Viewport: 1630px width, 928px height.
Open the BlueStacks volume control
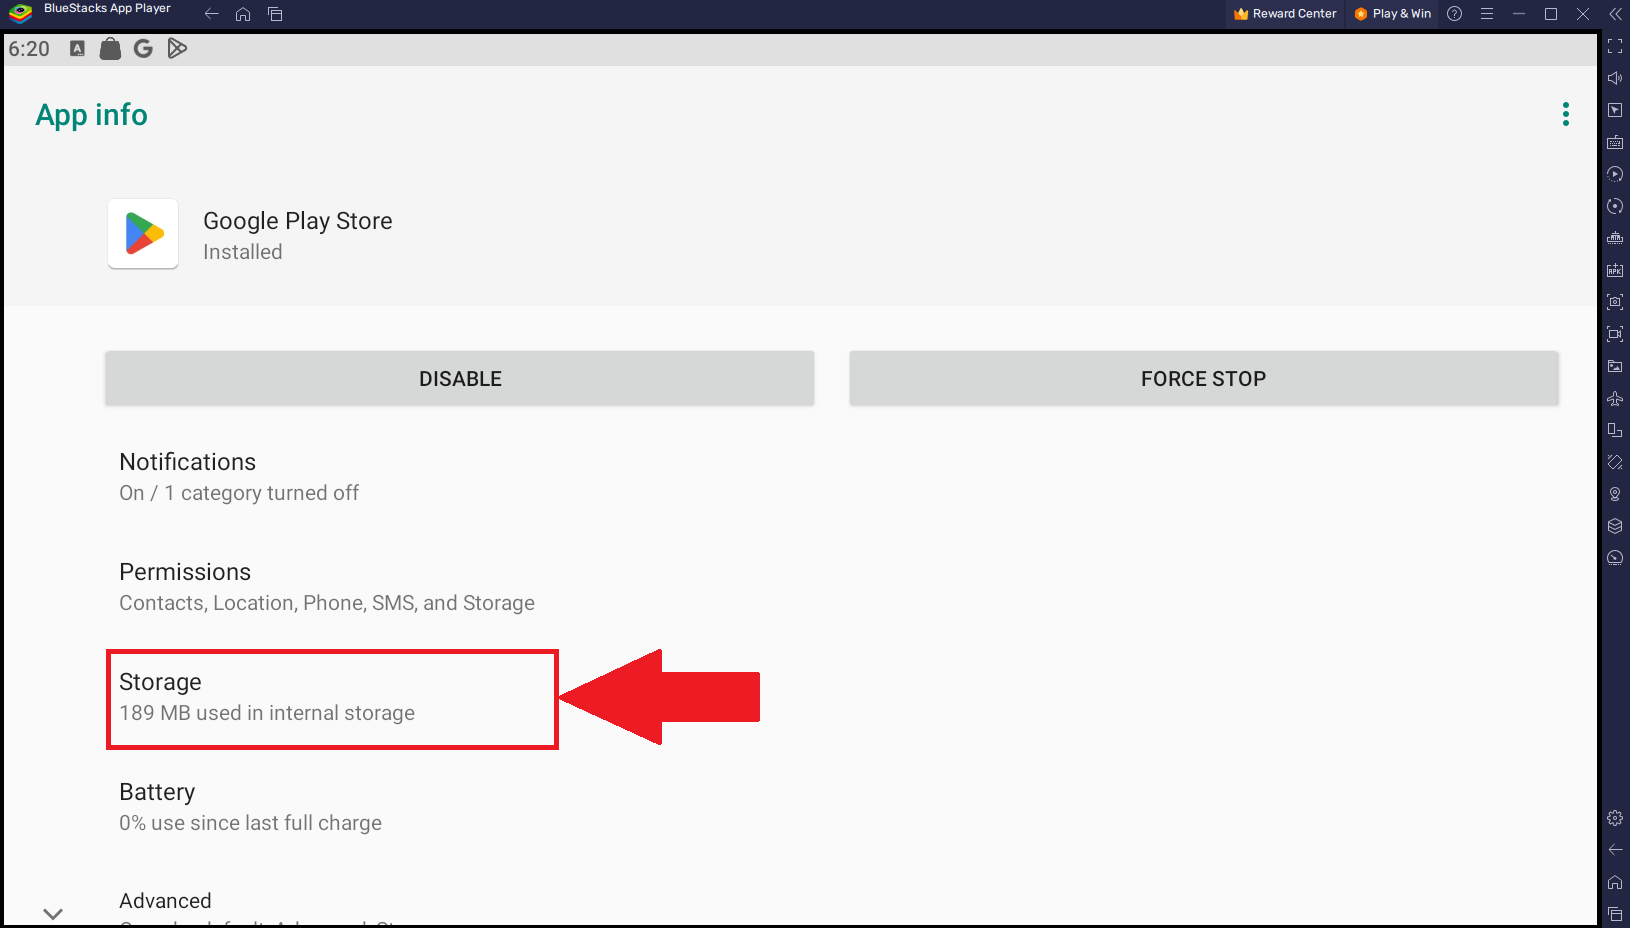point(1615,77)
